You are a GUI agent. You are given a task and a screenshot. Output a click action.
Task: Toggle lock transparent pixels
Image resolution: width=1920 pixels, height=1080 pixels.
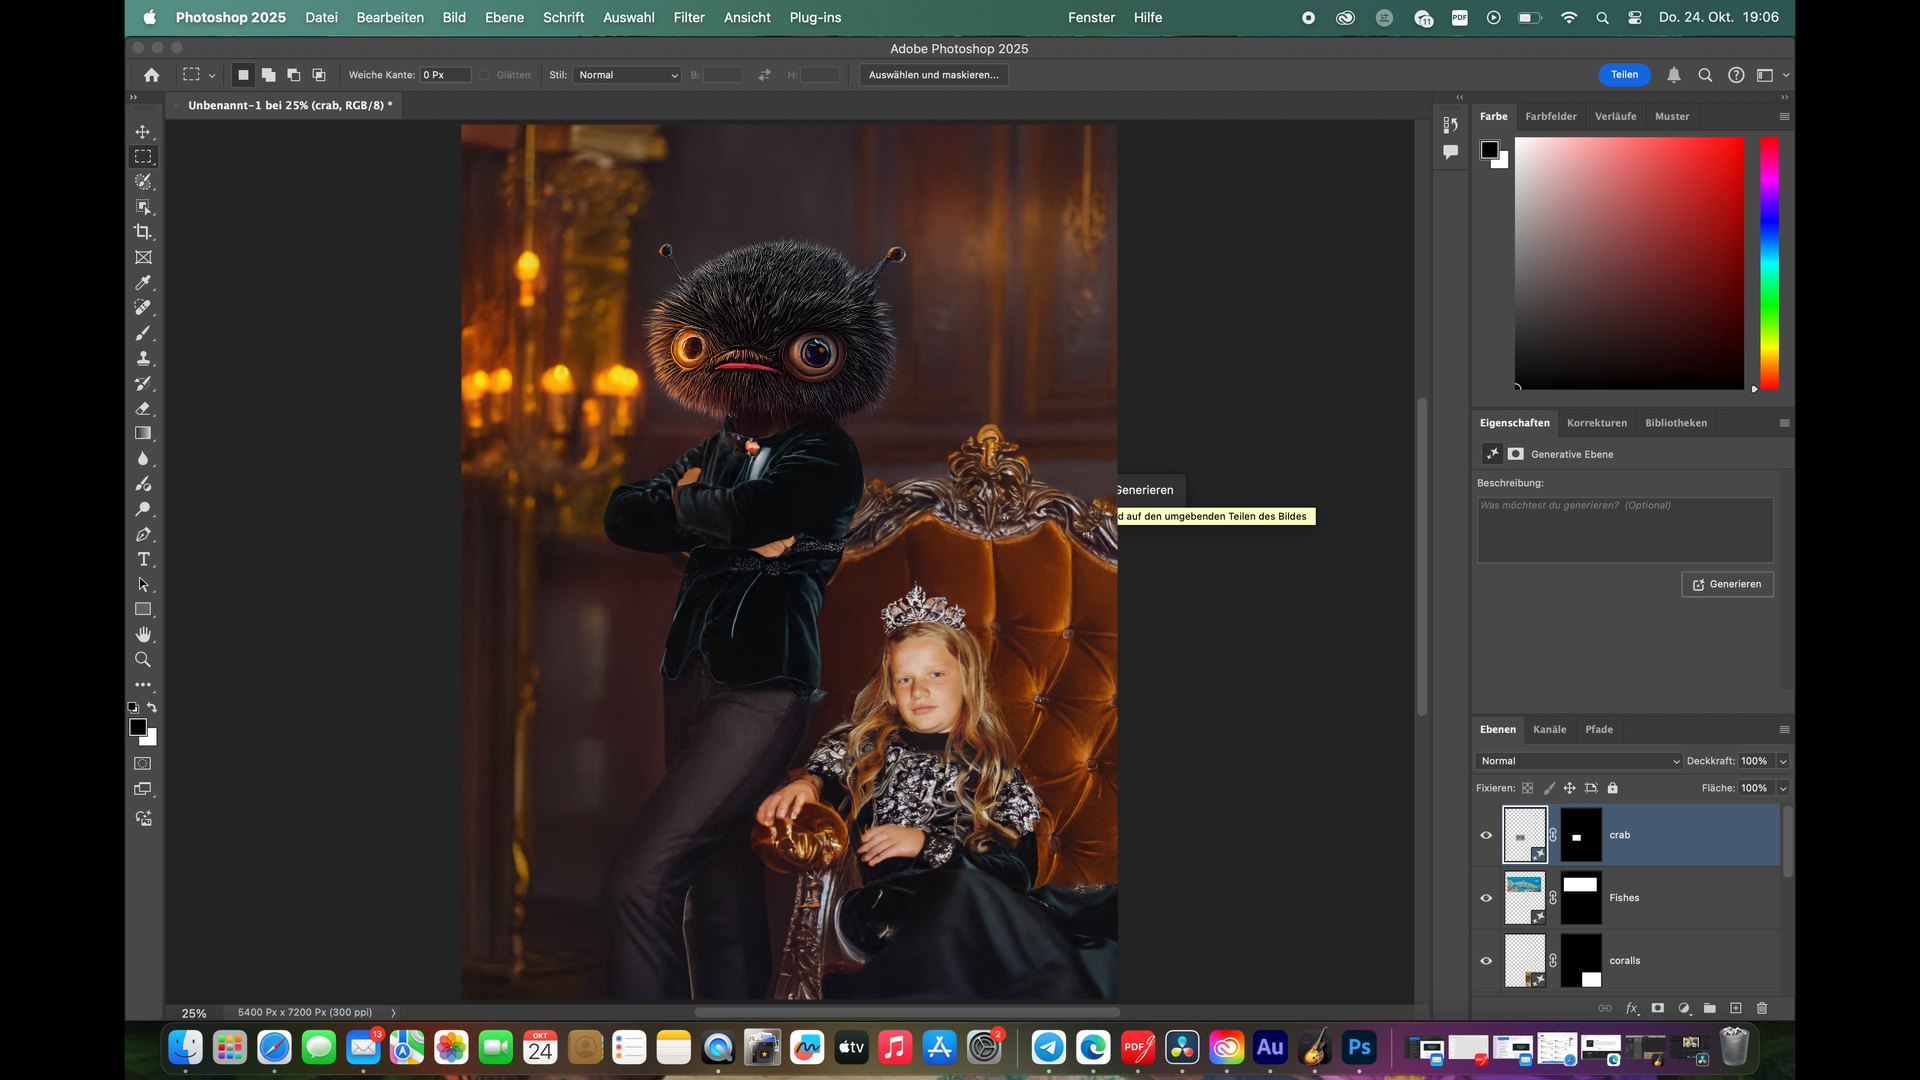coord(1527,788)
